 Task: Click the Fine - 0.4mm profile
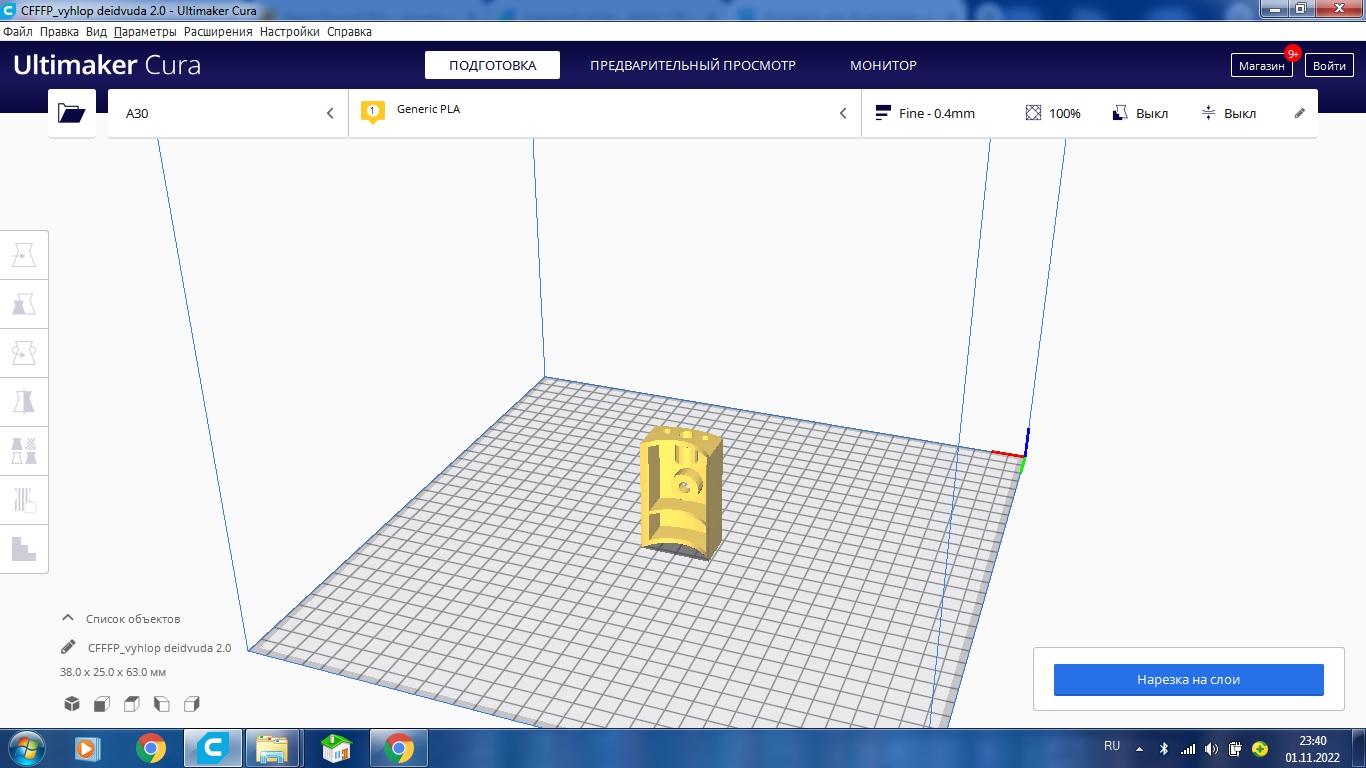925,113
